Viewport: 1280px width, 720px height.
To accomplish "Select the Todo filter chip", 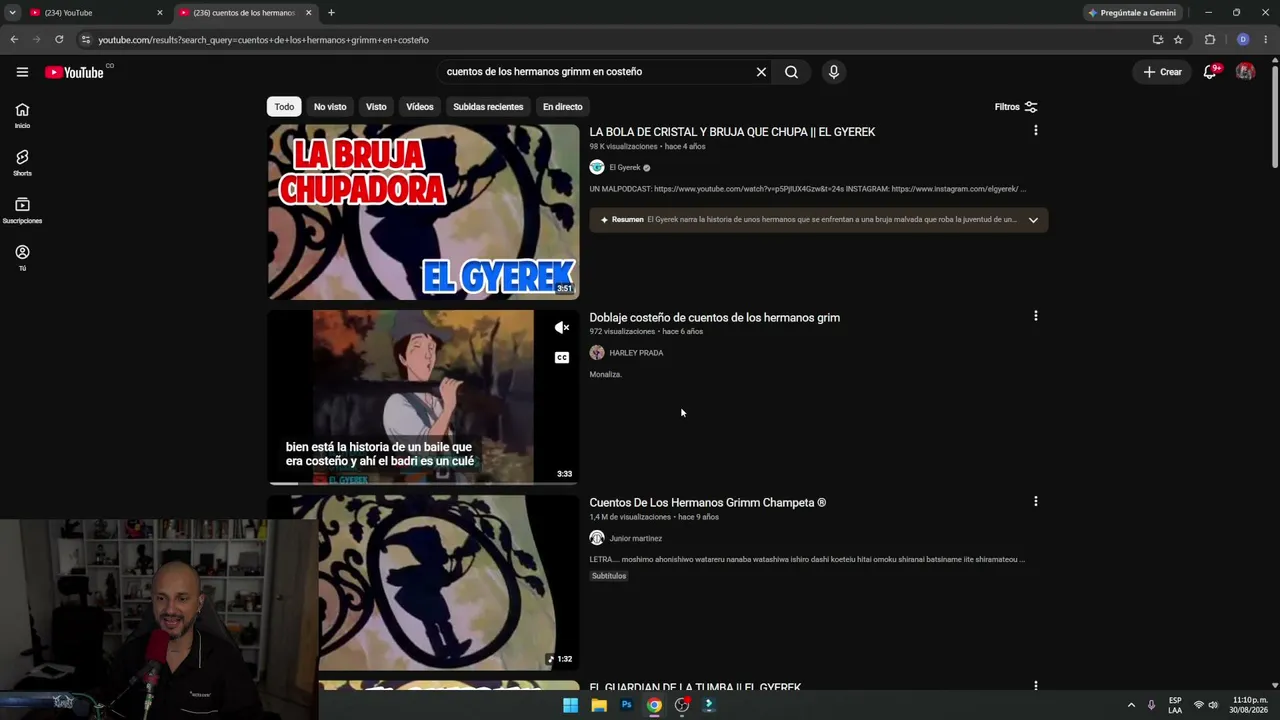I will pyautogui.click(x=285, y=107).
